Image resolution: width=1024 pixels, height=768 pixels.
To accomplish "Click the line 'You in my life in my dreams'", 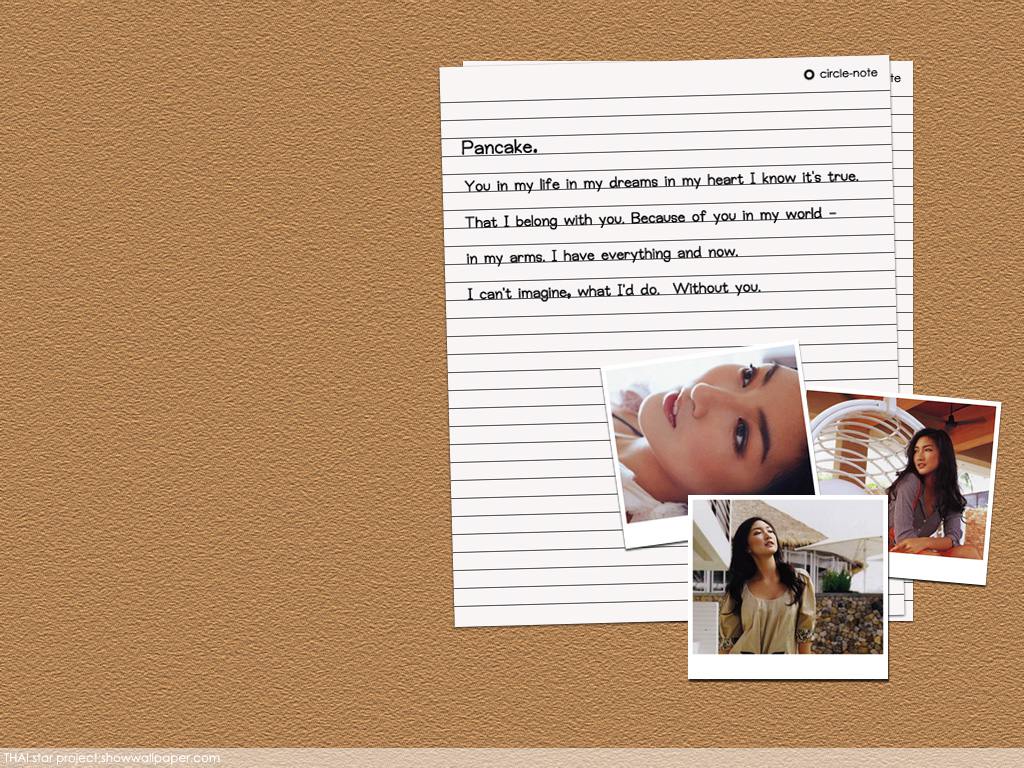I will coord(662,182).
